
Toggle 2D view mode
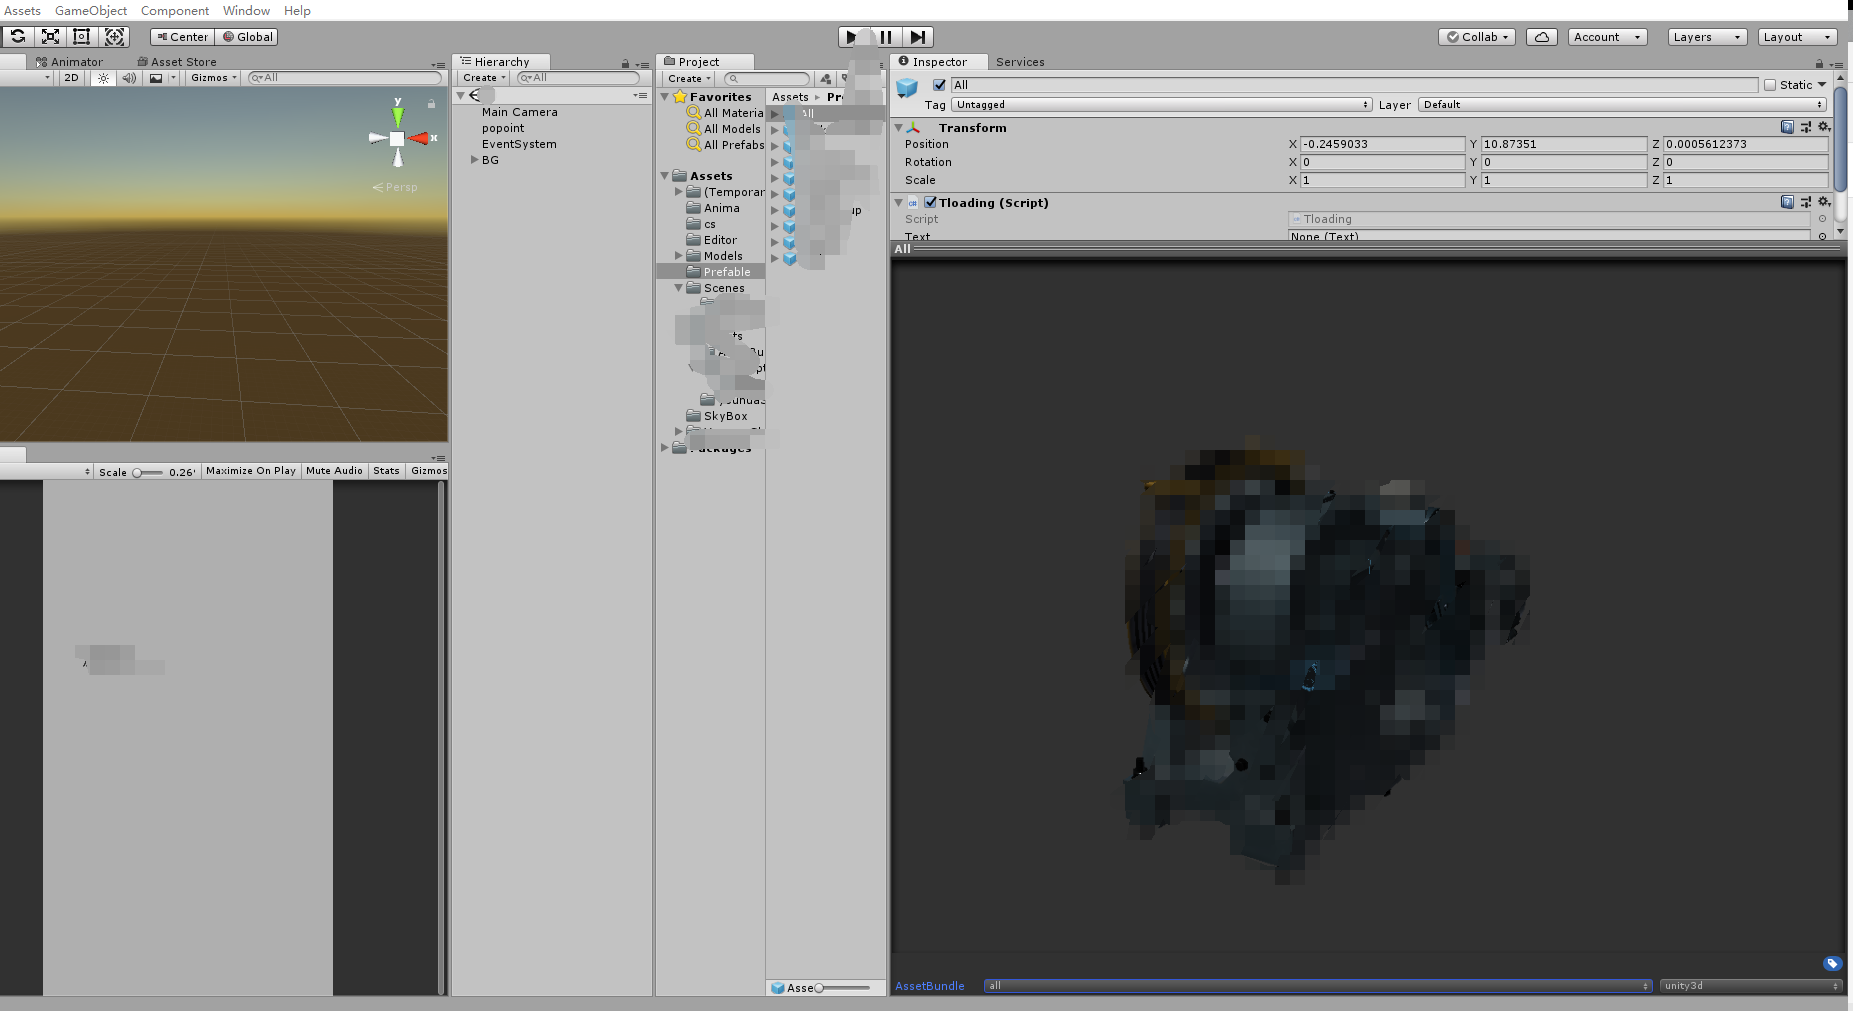coord(71,78)
